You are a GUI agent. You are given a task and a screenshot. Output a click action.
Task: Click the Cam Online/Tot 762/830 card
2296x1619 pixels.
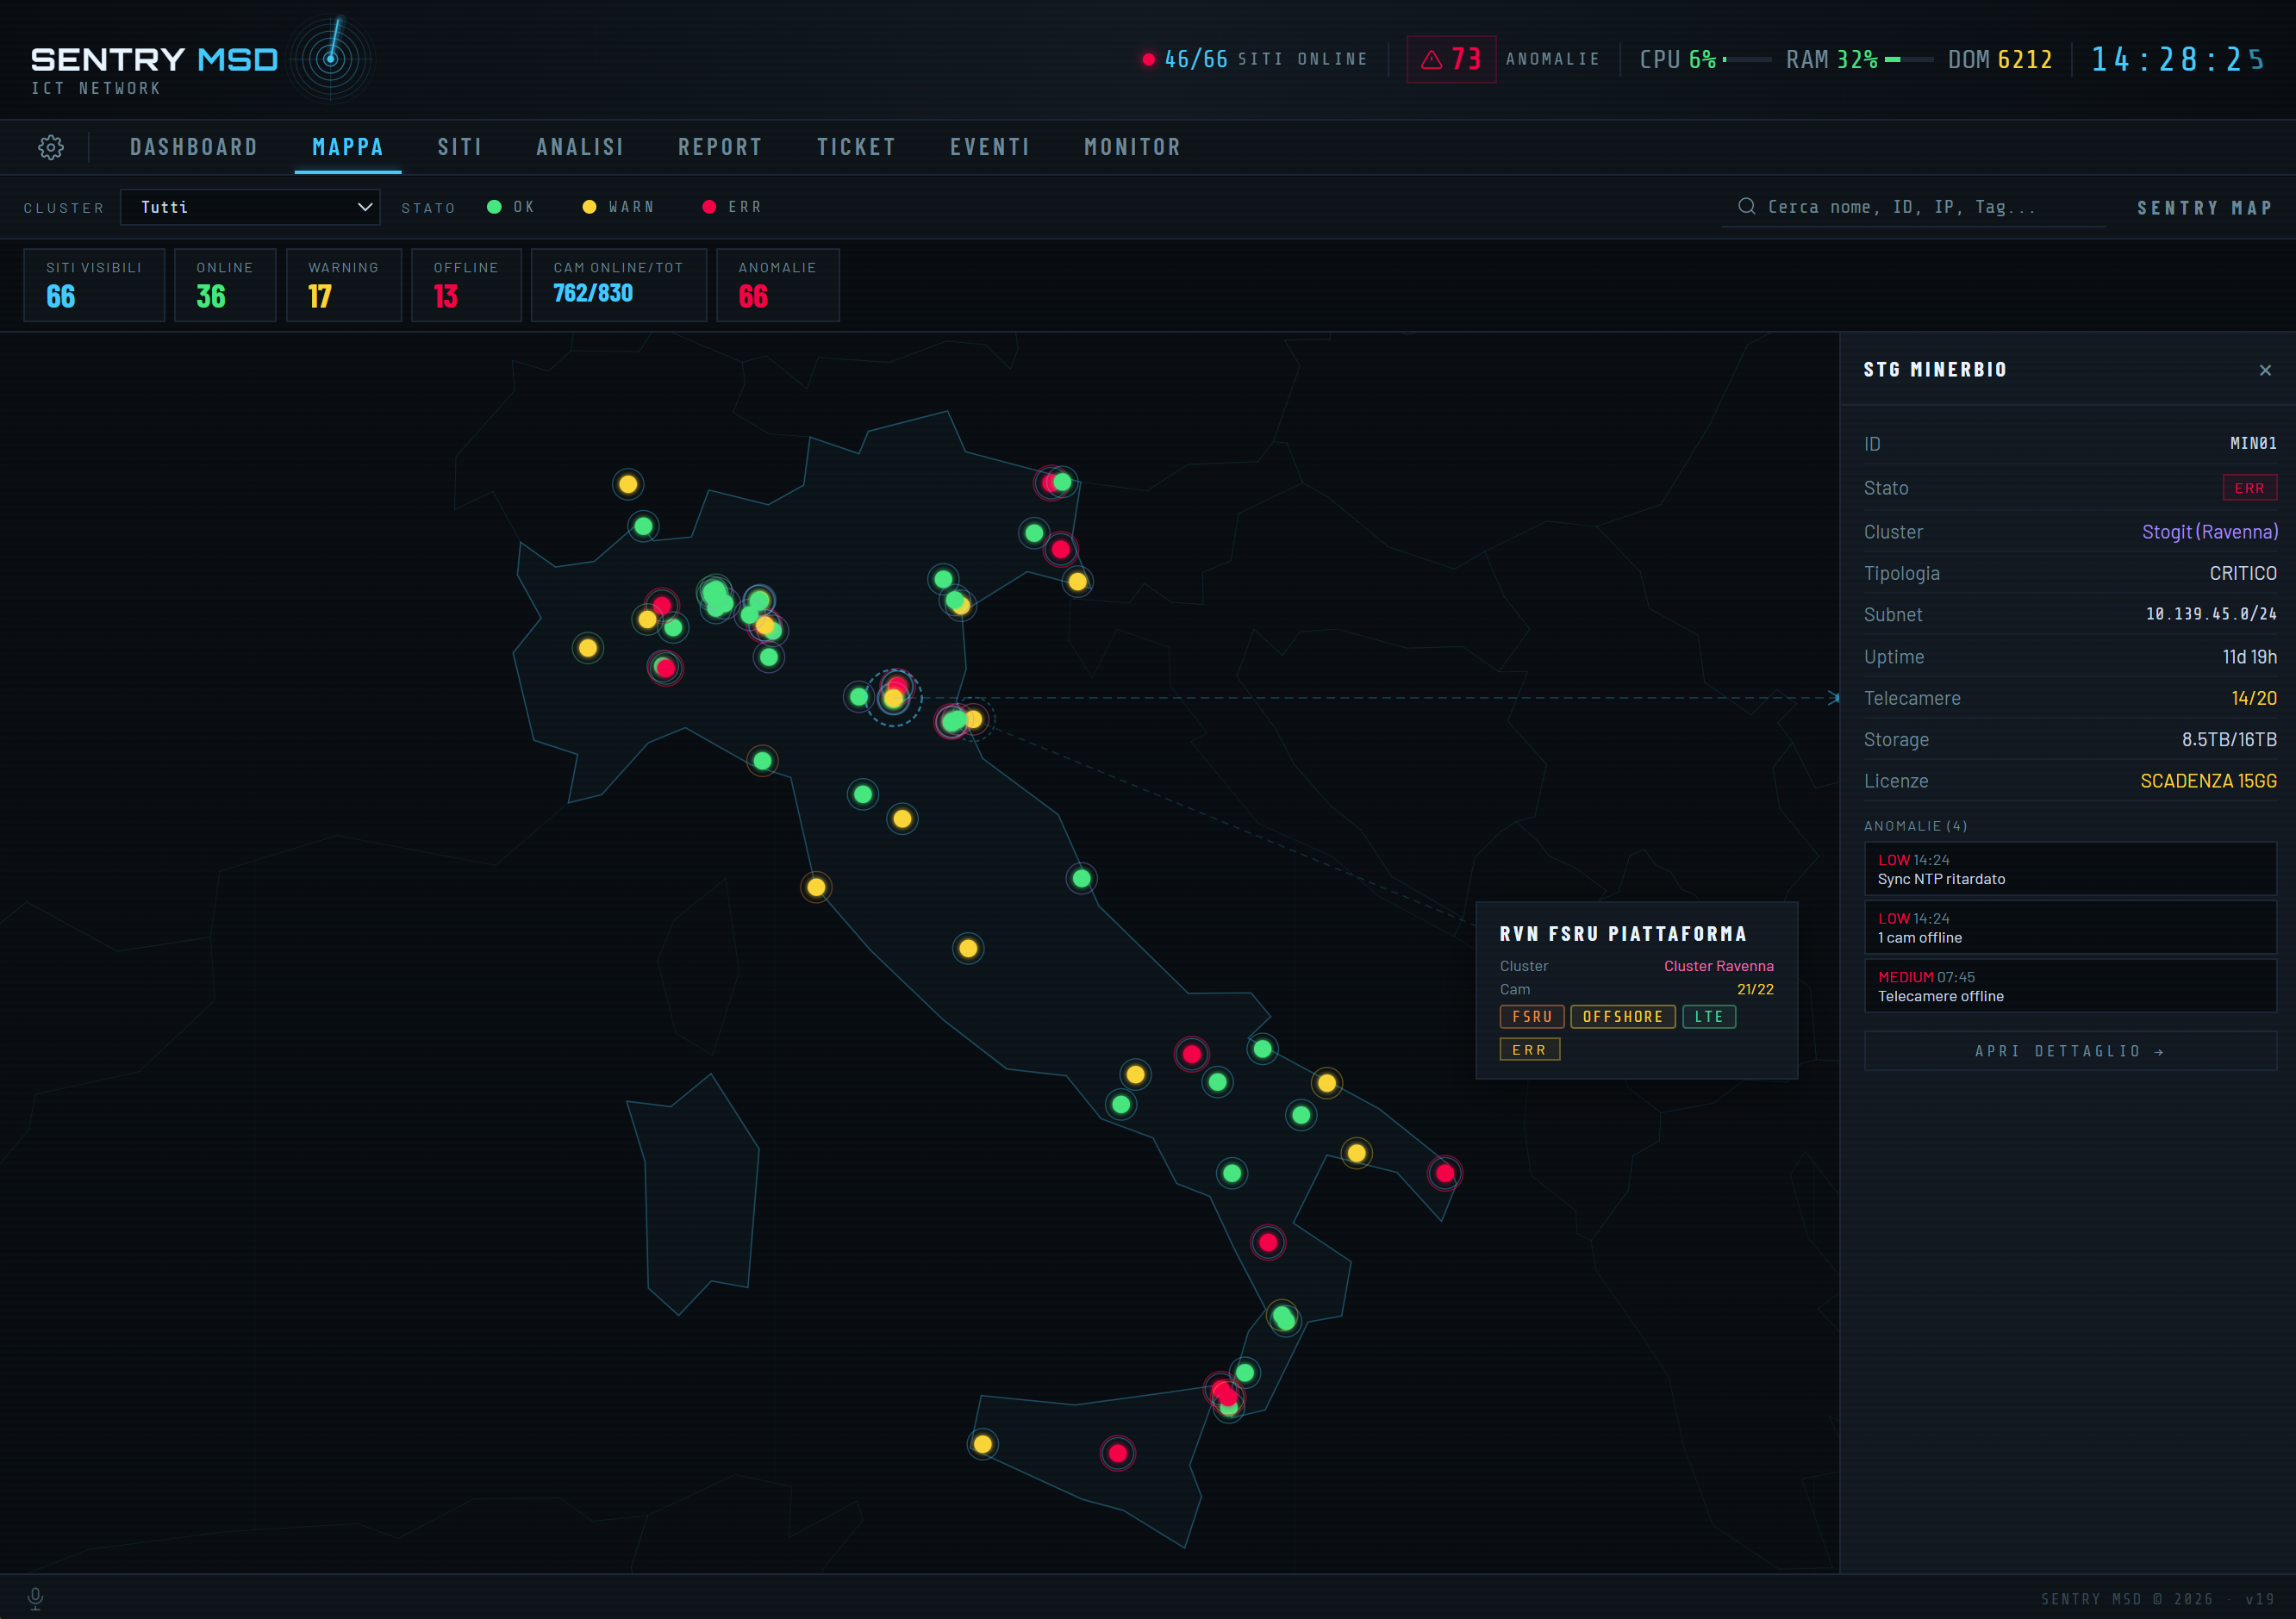[x=619, y=285]
